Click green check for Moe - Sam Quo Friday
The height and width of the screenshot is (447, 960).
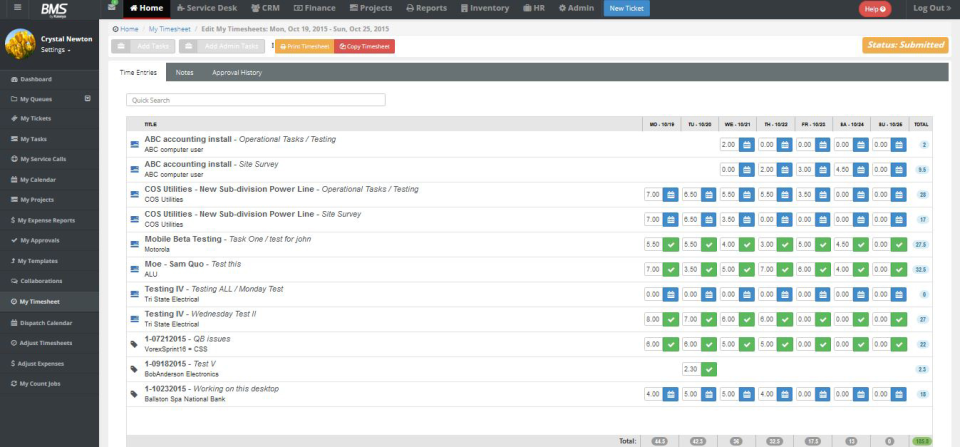(x=822, y=269)
